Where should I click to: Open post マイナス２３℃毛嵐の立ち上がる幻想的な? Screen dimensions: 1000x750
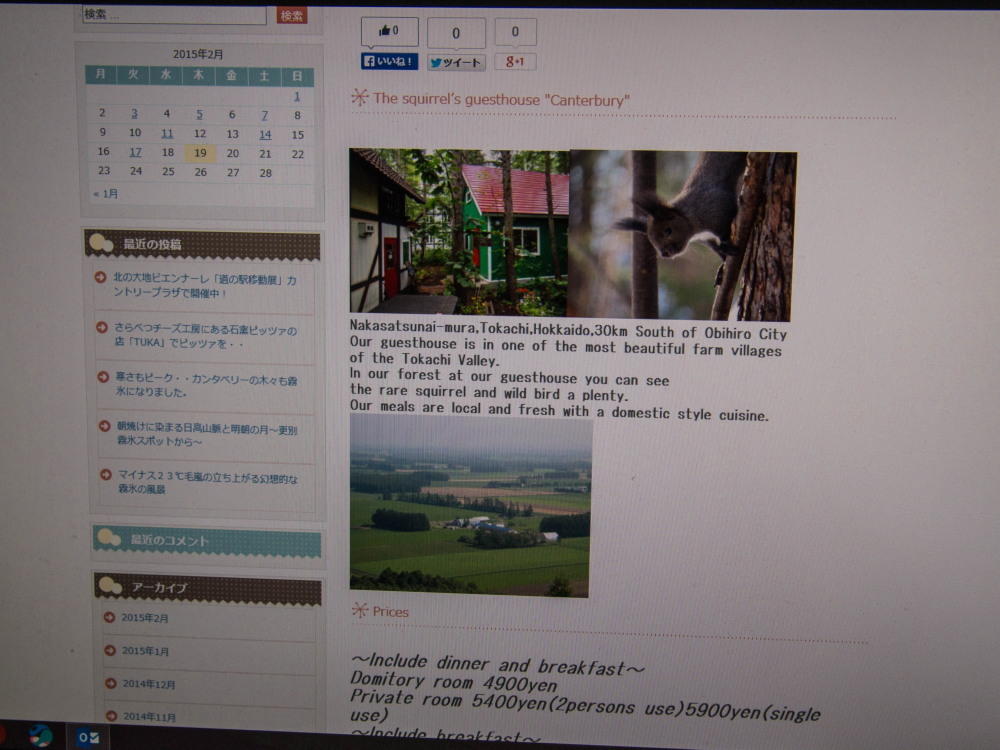point(208,483)
